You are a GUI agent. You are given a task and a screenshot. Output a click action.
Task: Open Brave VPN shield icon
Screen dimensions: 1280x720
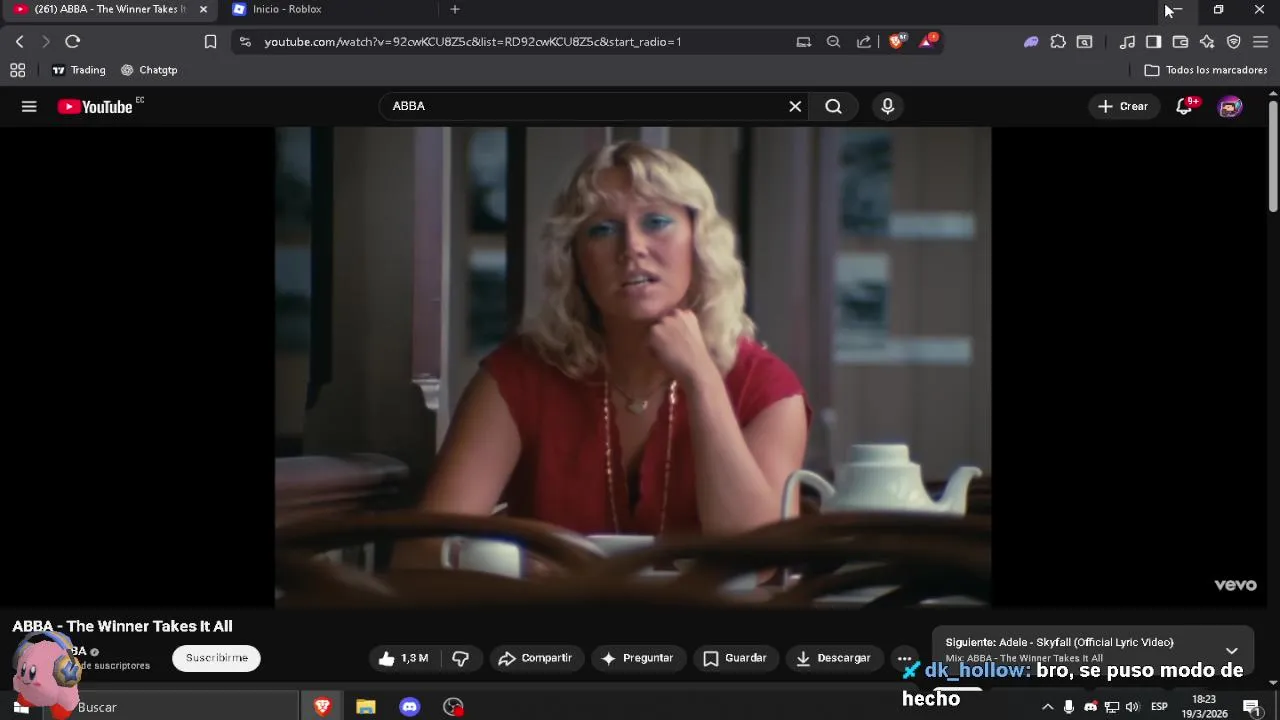1234,42
